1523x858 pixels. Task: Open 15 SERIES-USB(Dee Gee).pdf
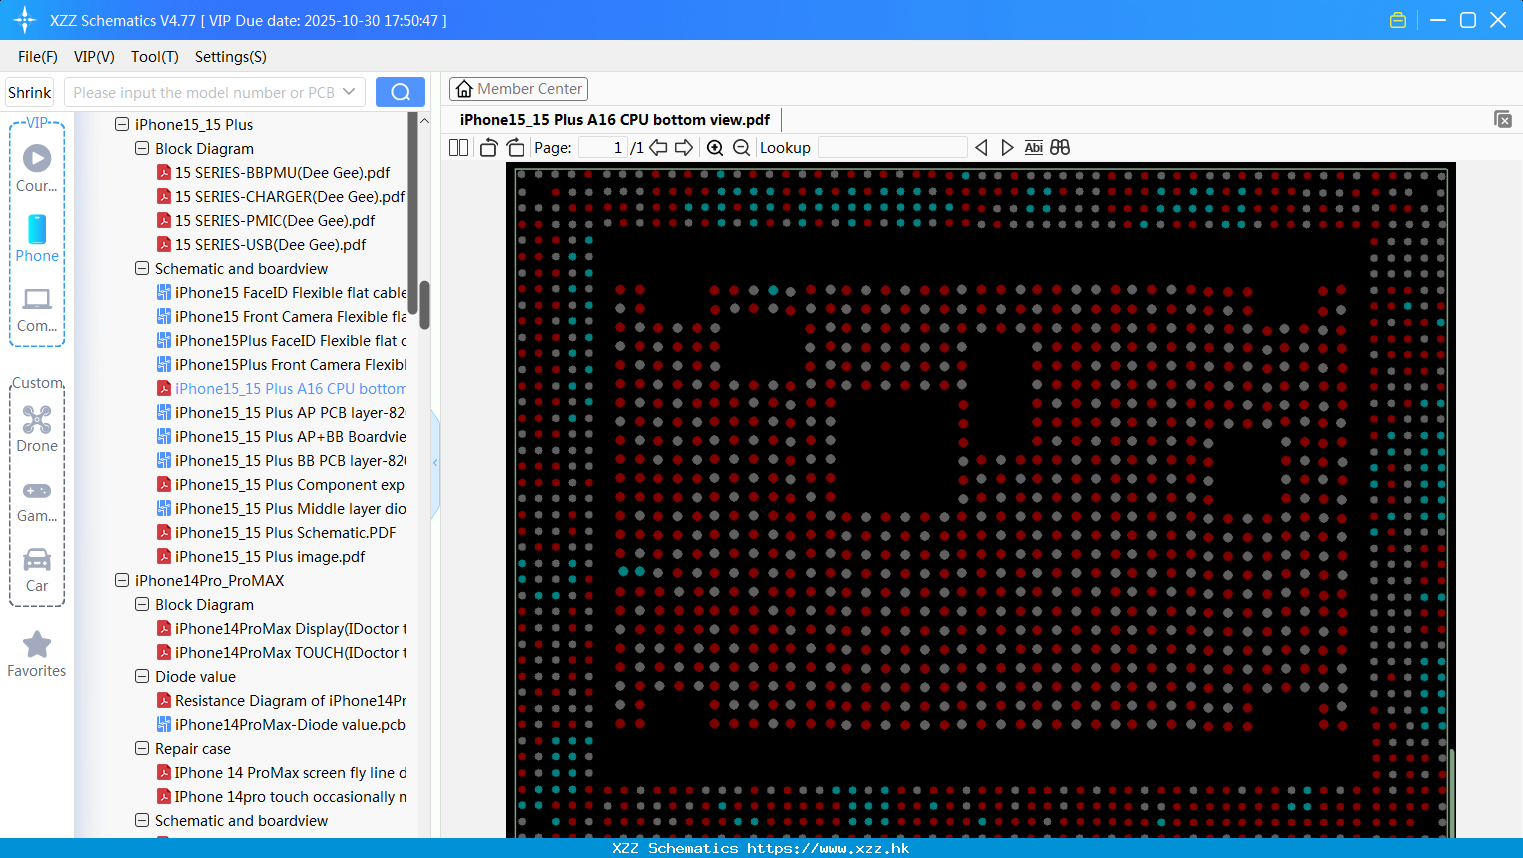pyautogui.click(x=261, y=244)
